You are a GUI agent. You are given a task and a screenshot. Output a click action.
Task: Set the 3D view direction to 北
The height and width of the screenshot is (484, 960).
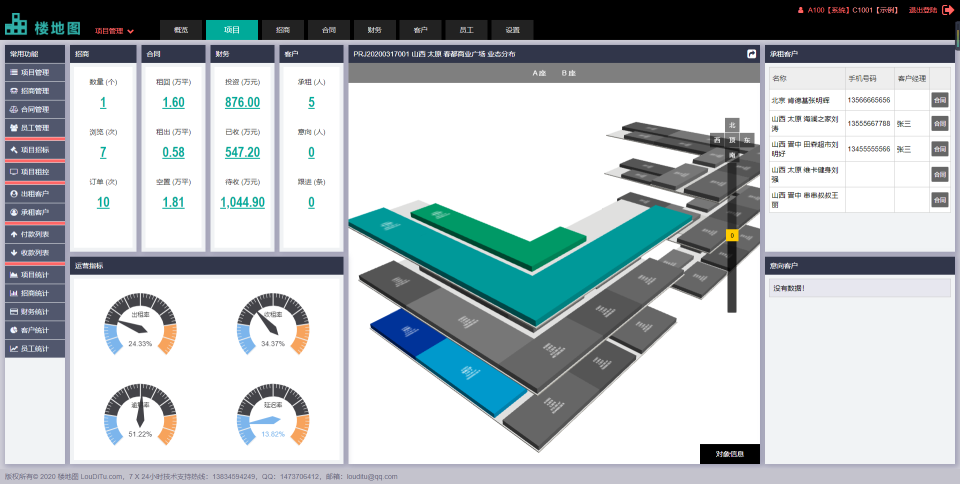tap(732, 125)
